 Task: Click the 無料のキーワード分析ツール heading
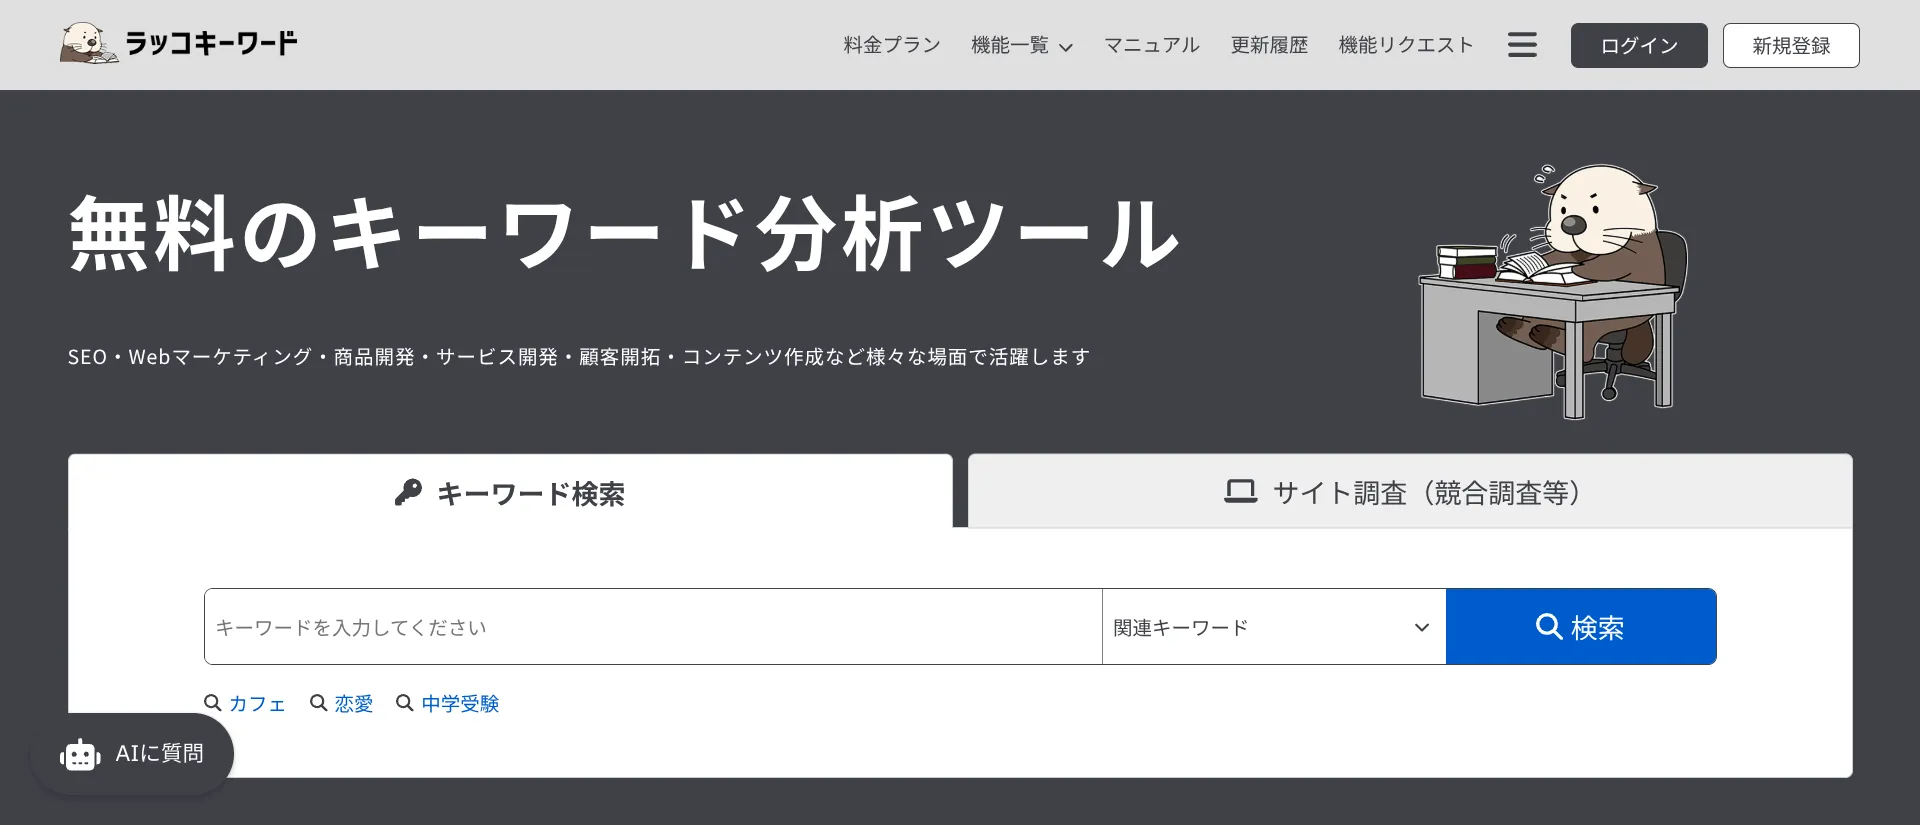pos(624,234)
